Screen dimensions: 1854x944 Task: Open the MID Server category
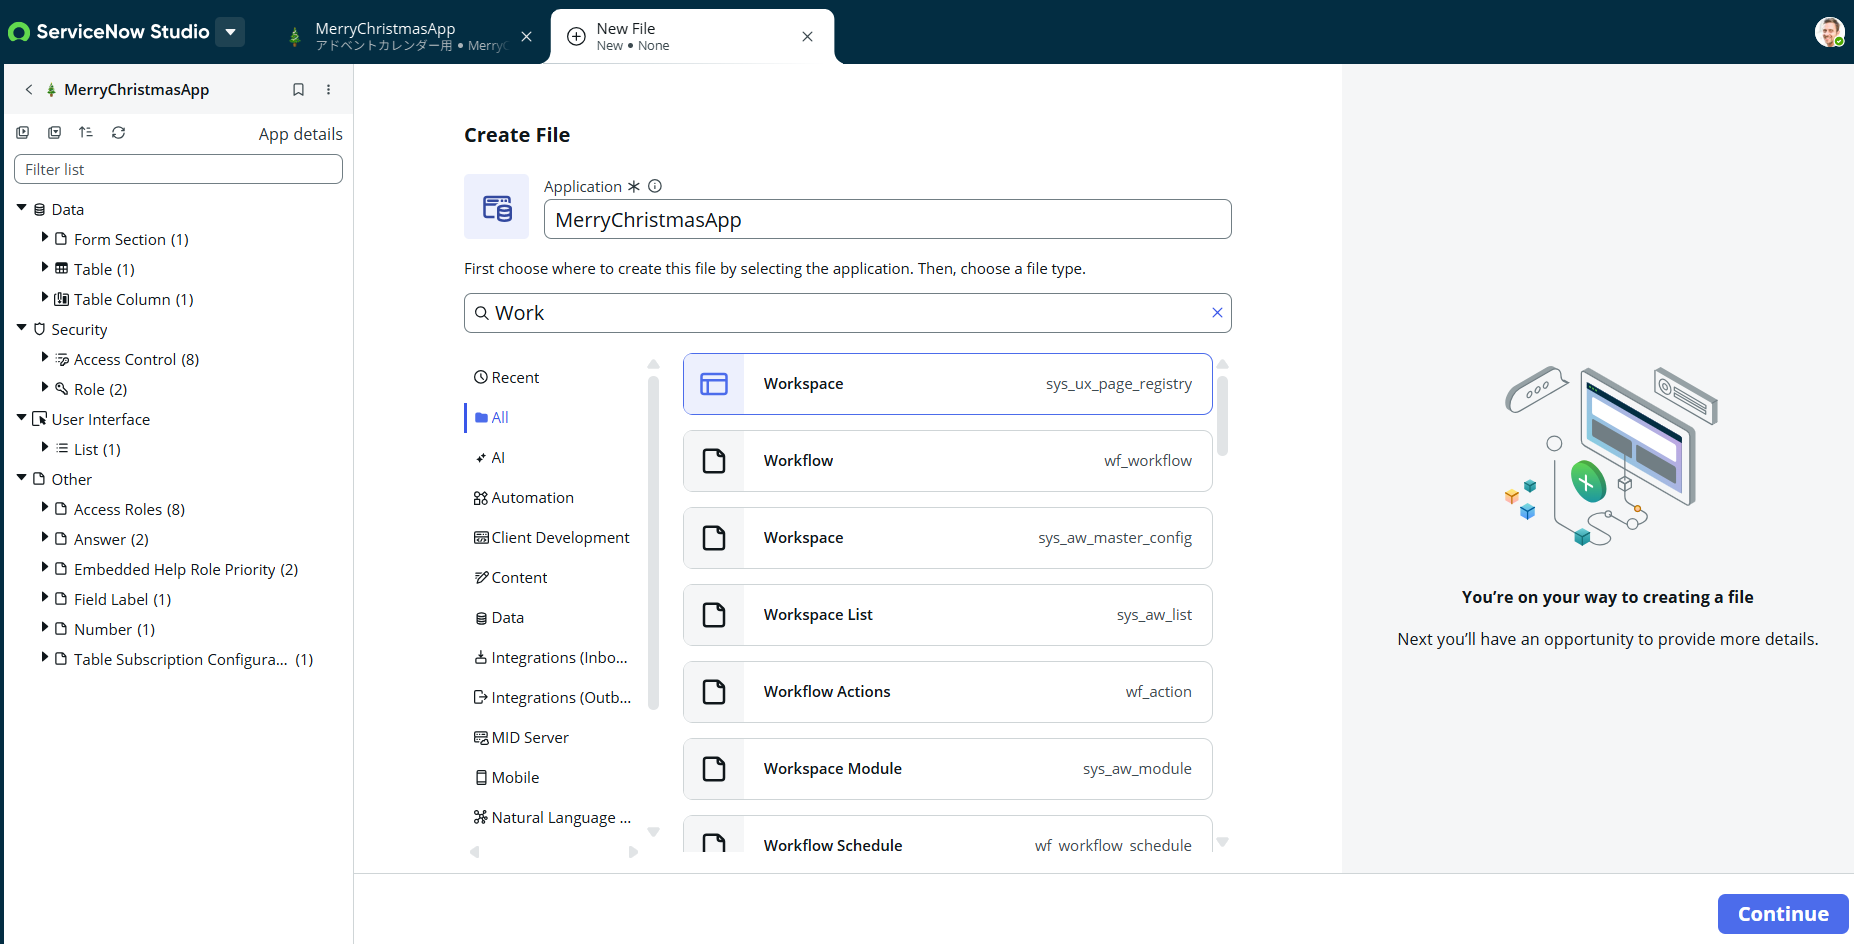521,737
